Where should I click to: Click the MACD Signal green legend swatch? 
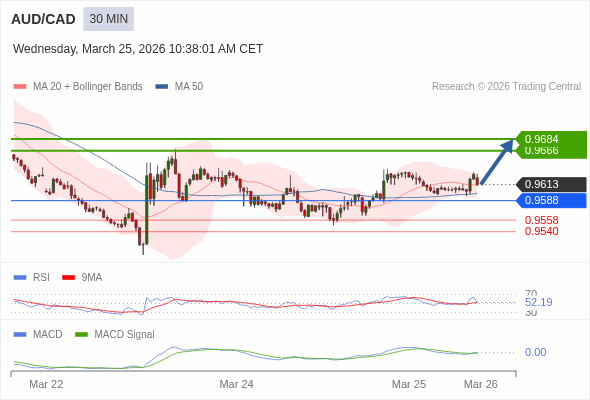[81, 335]
